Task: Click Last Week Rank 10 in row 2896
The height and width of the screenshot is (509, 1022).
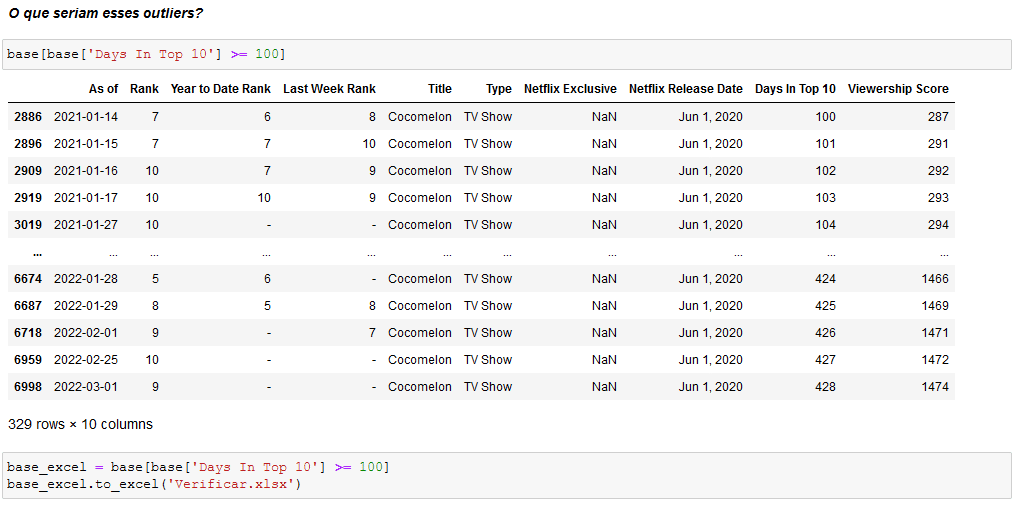Action: click(369, 143)
